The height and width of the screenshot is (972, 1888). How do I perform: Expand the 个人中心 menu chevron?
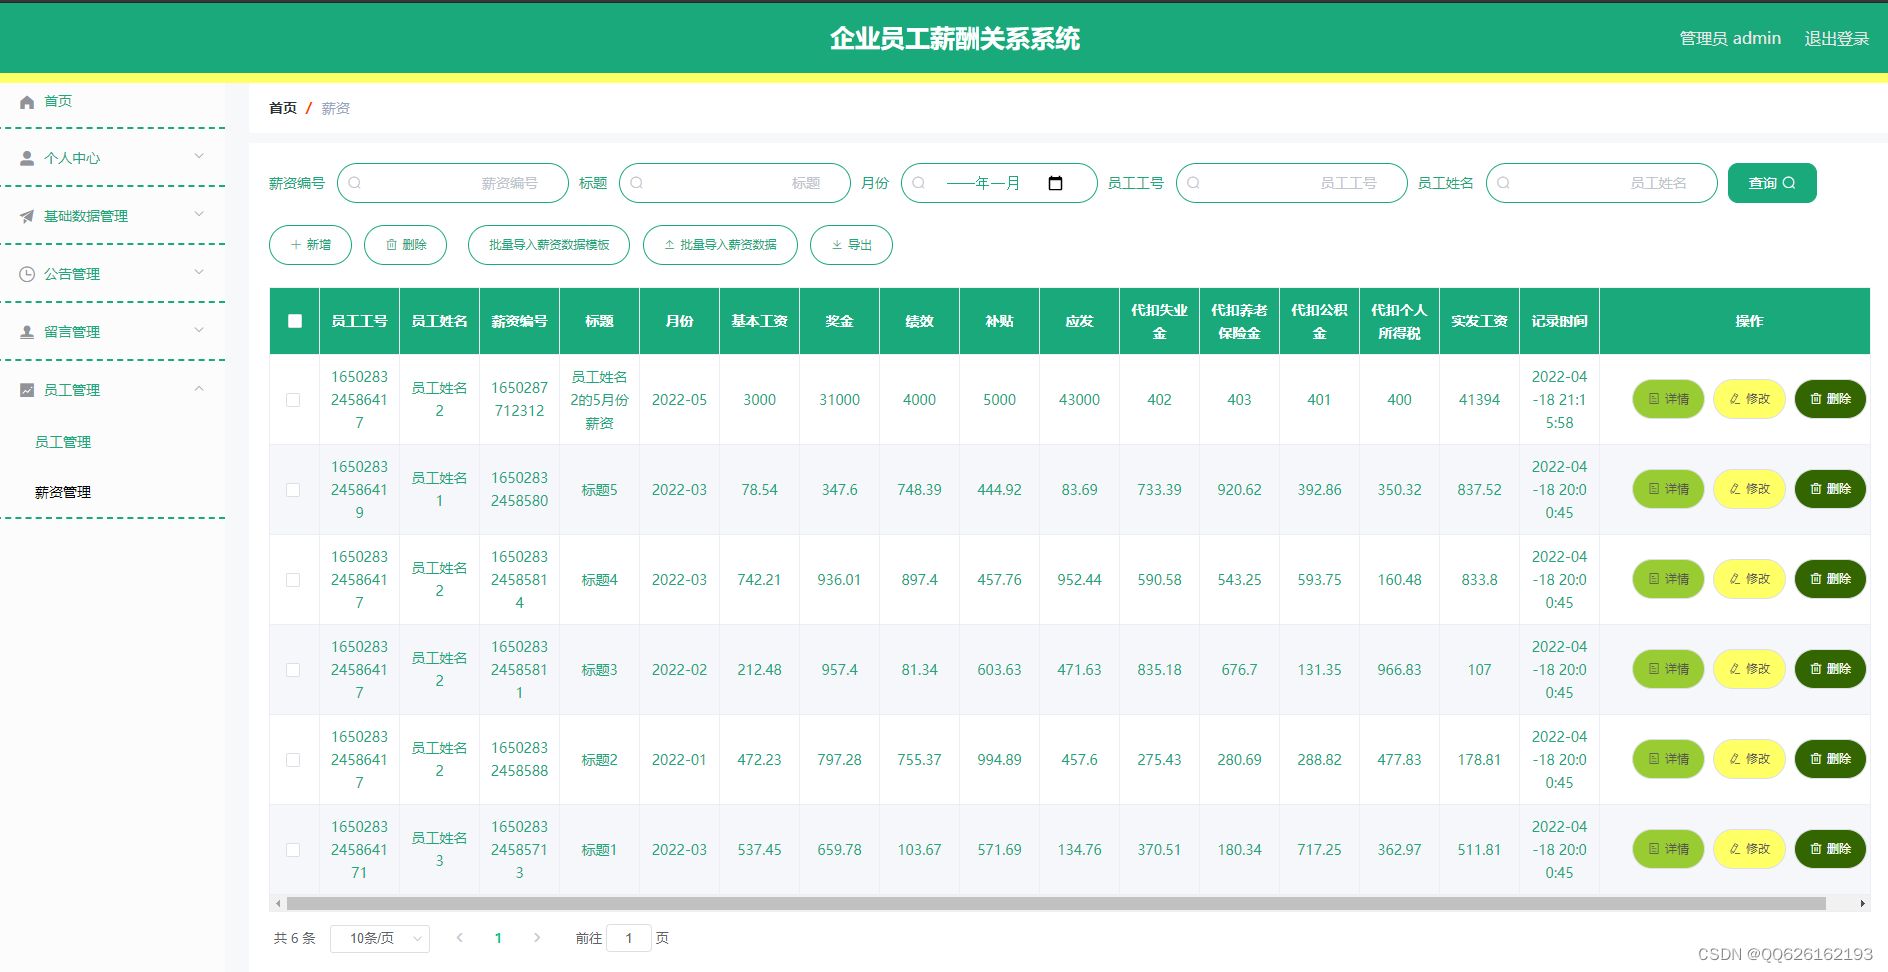click(199, 156)
